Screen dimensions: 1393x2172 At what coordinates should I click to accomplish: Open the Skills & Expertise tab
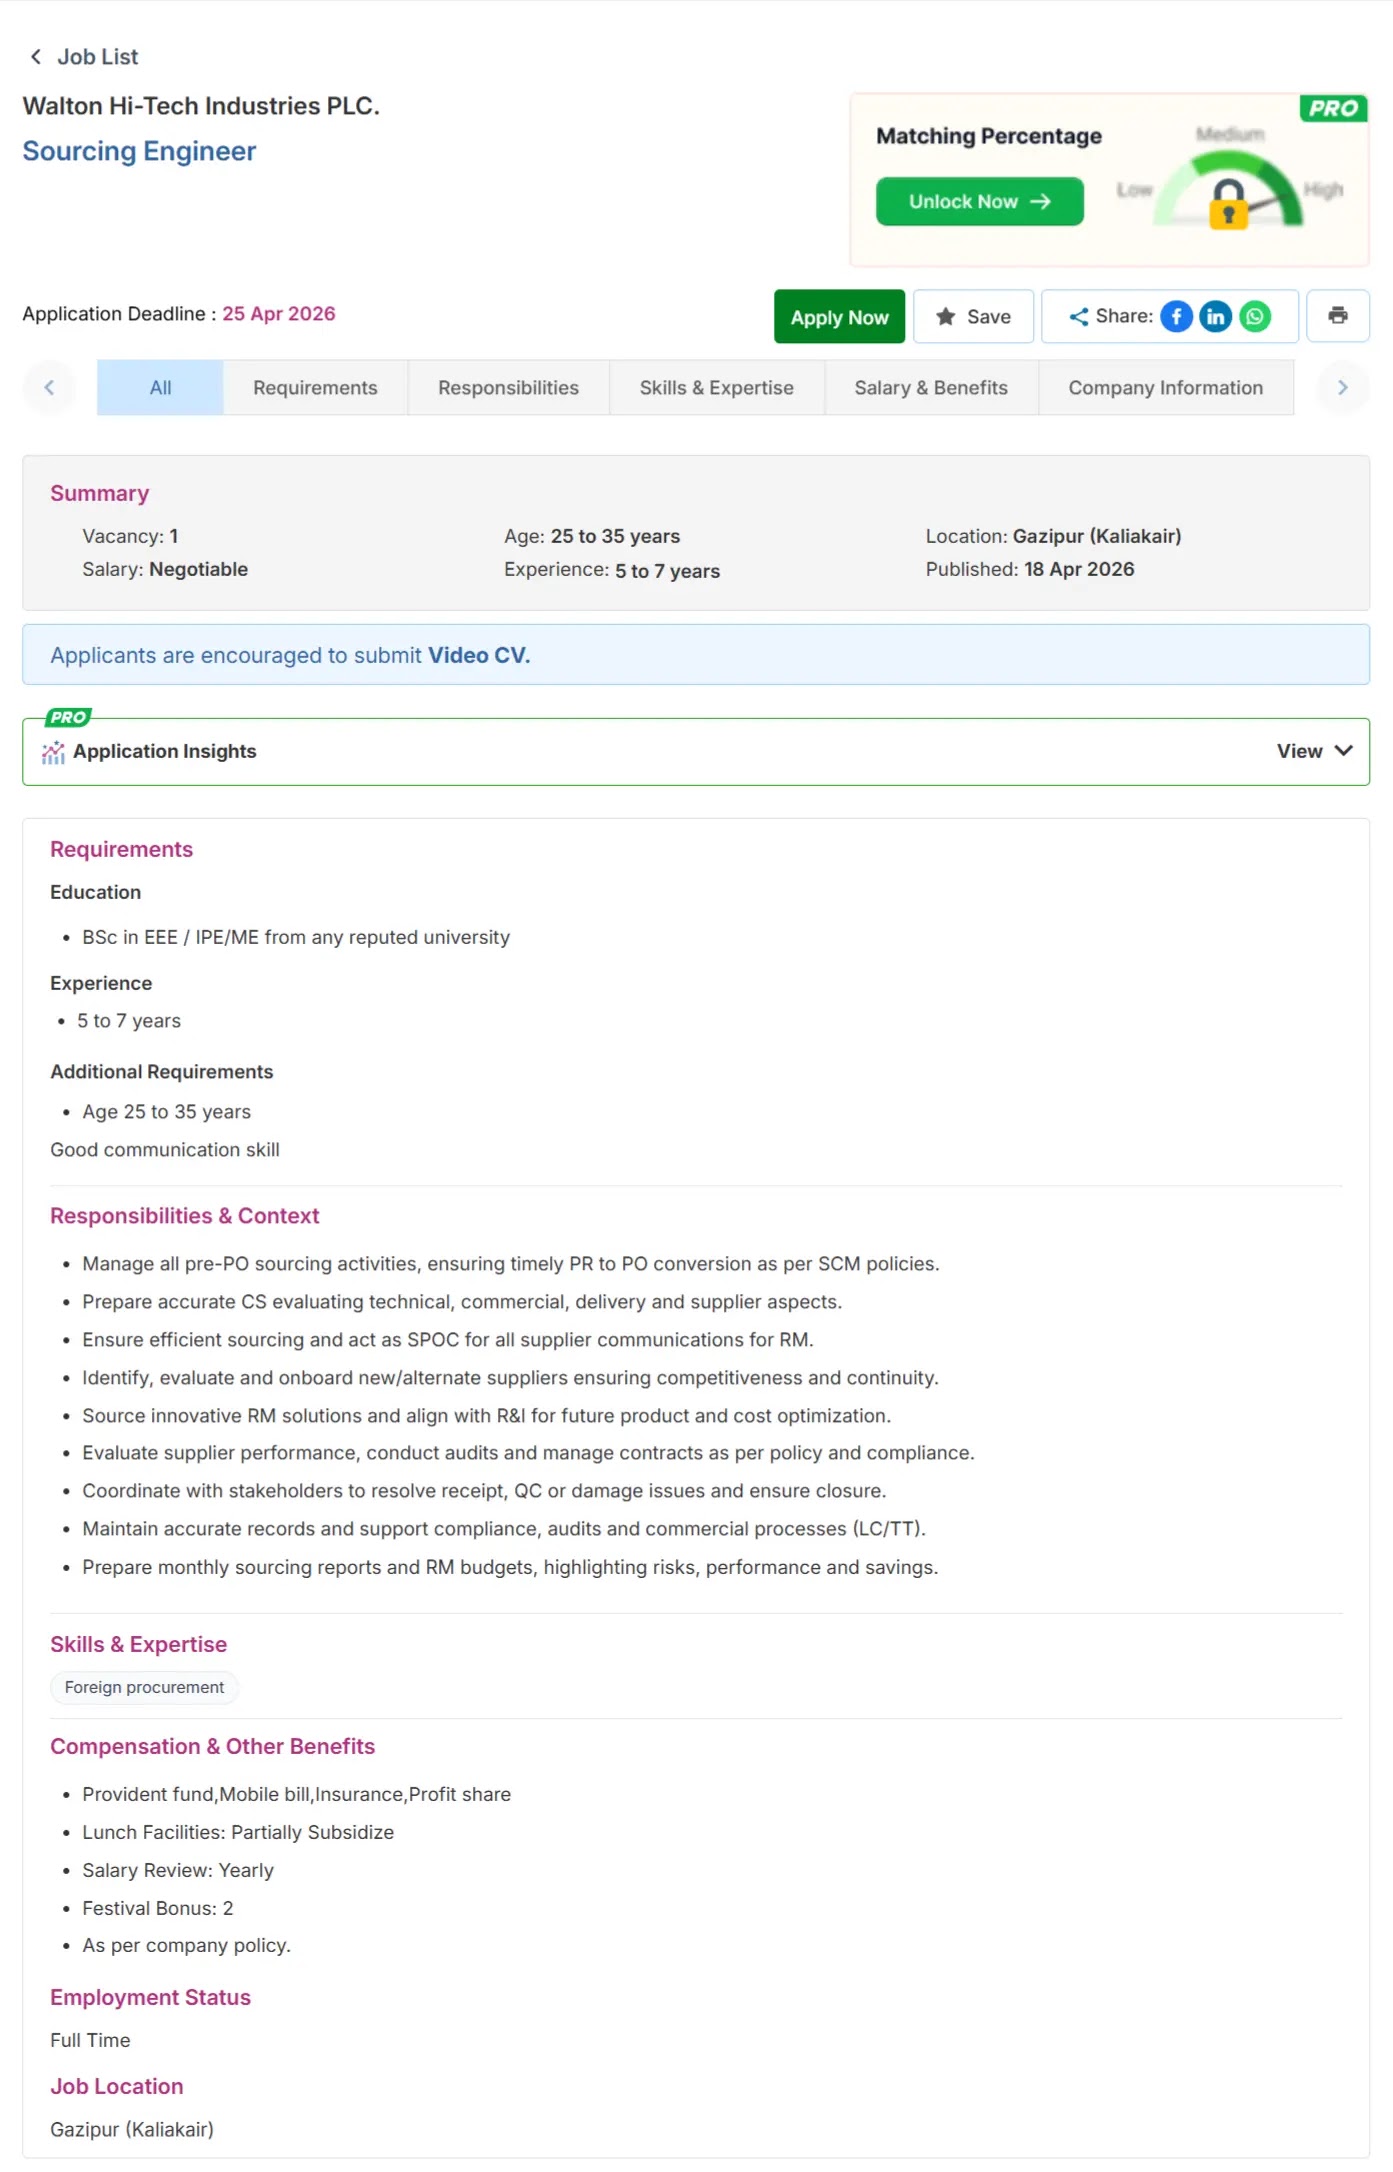point(716,388)
